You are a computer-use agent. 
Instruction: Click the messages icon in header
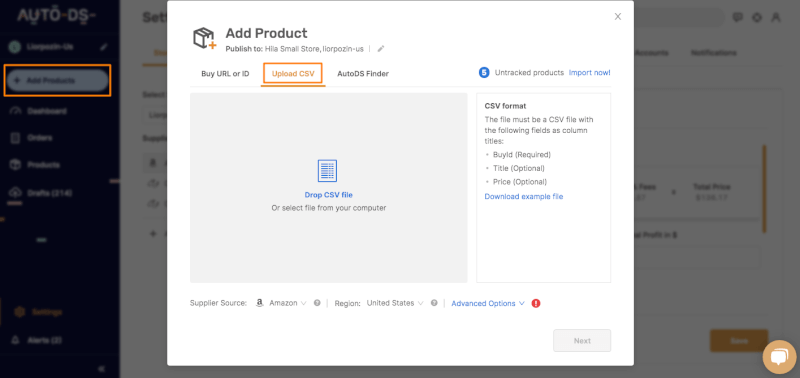click(737, 17)
